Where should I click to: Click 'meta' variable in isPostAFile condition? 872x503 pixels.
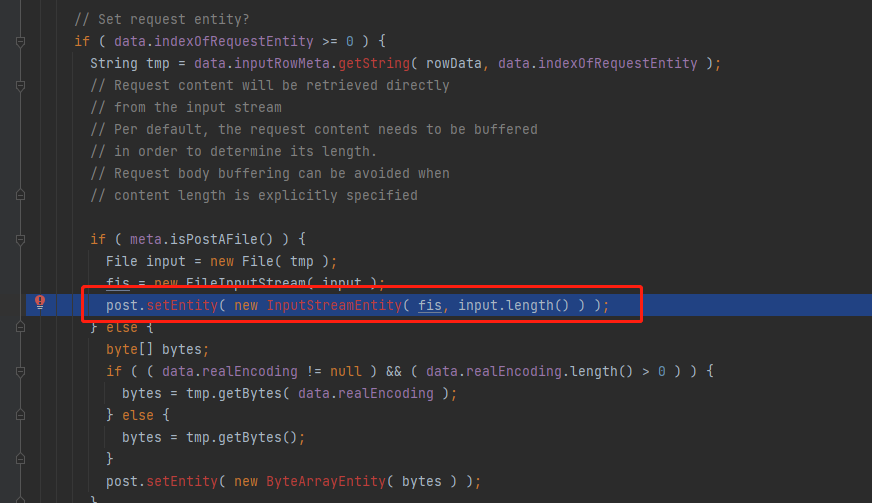pos(146,239)
